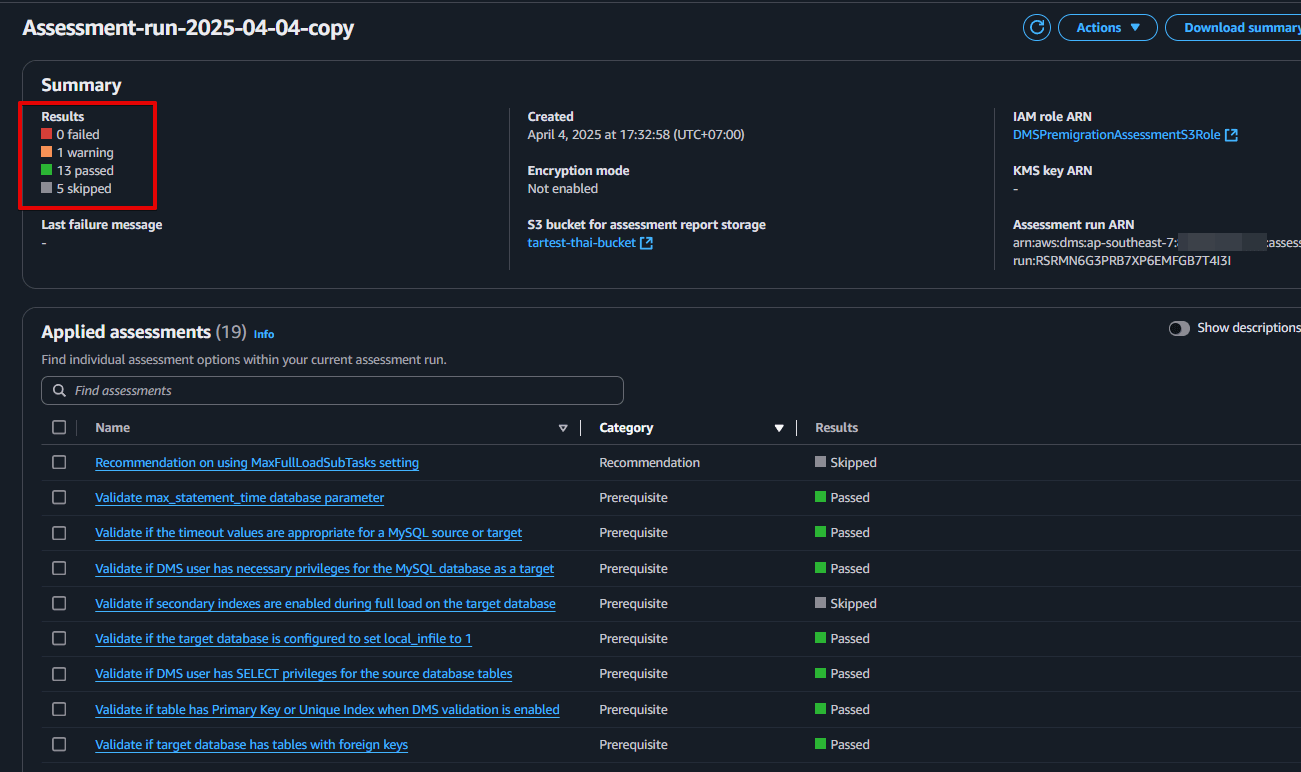Open tartest-thai-bucket S3 bucket link
The width and height of the screenshot is (1301, 772).
(x=581, y=243)
